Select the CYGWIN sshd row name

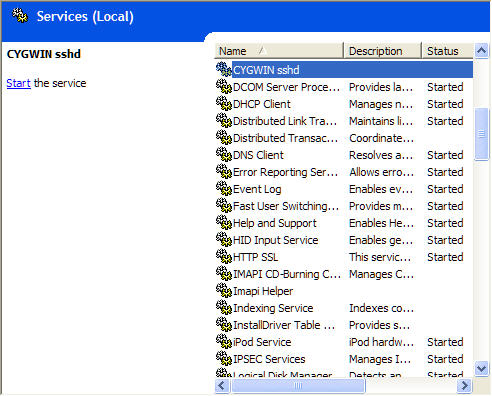pyautogui.click(x=266, y=70)
